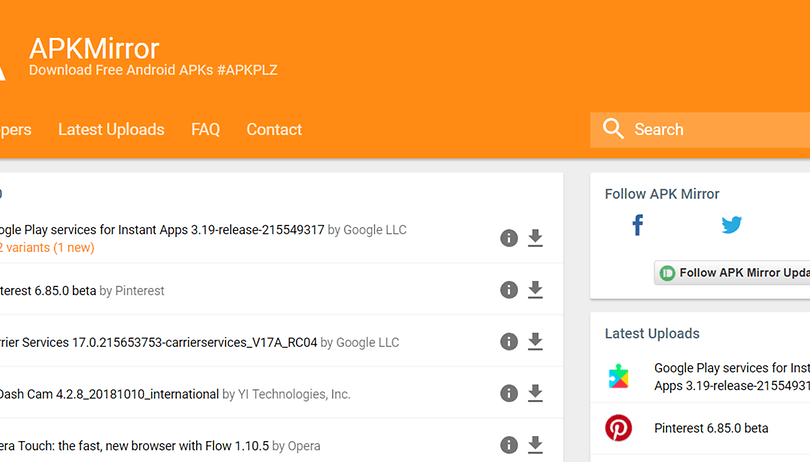Viewport: 810px width, 462px height.
Task: Click Pinterest logo in Latest Uploads sidebar
Action: coord(618,428)
